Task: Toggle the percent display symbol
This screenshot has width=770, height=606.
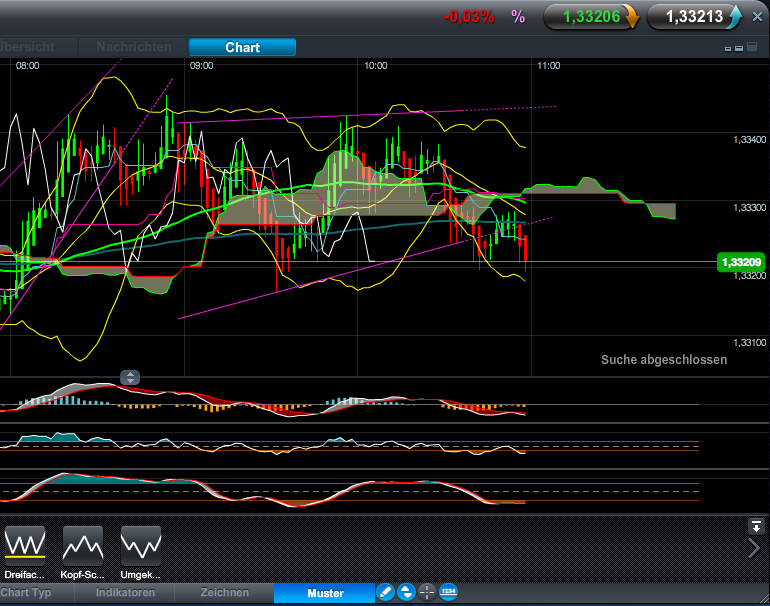Action: tap(517, 16)
